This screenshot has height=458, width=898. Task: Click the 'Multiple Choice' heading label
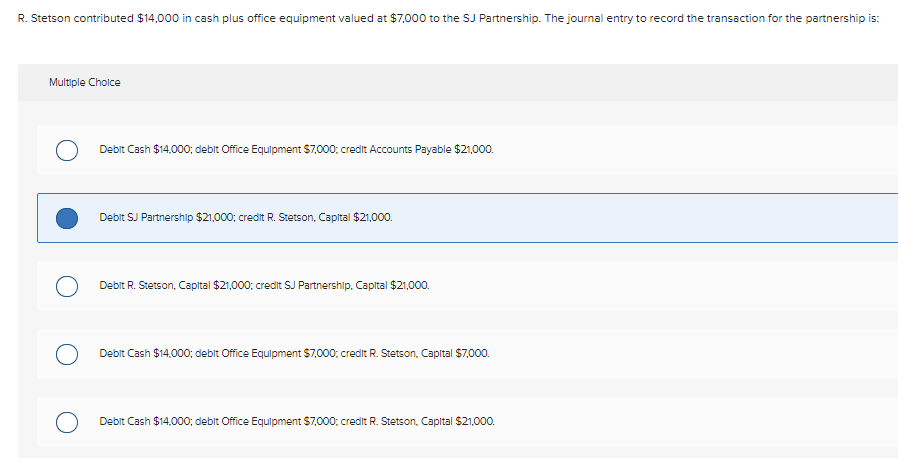point(85,82)
